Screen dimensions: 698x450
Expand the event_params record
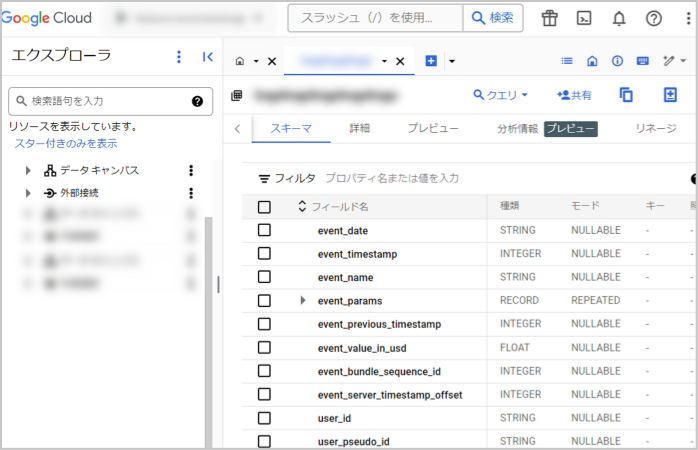pyautogui.click(x=303, y=300)
